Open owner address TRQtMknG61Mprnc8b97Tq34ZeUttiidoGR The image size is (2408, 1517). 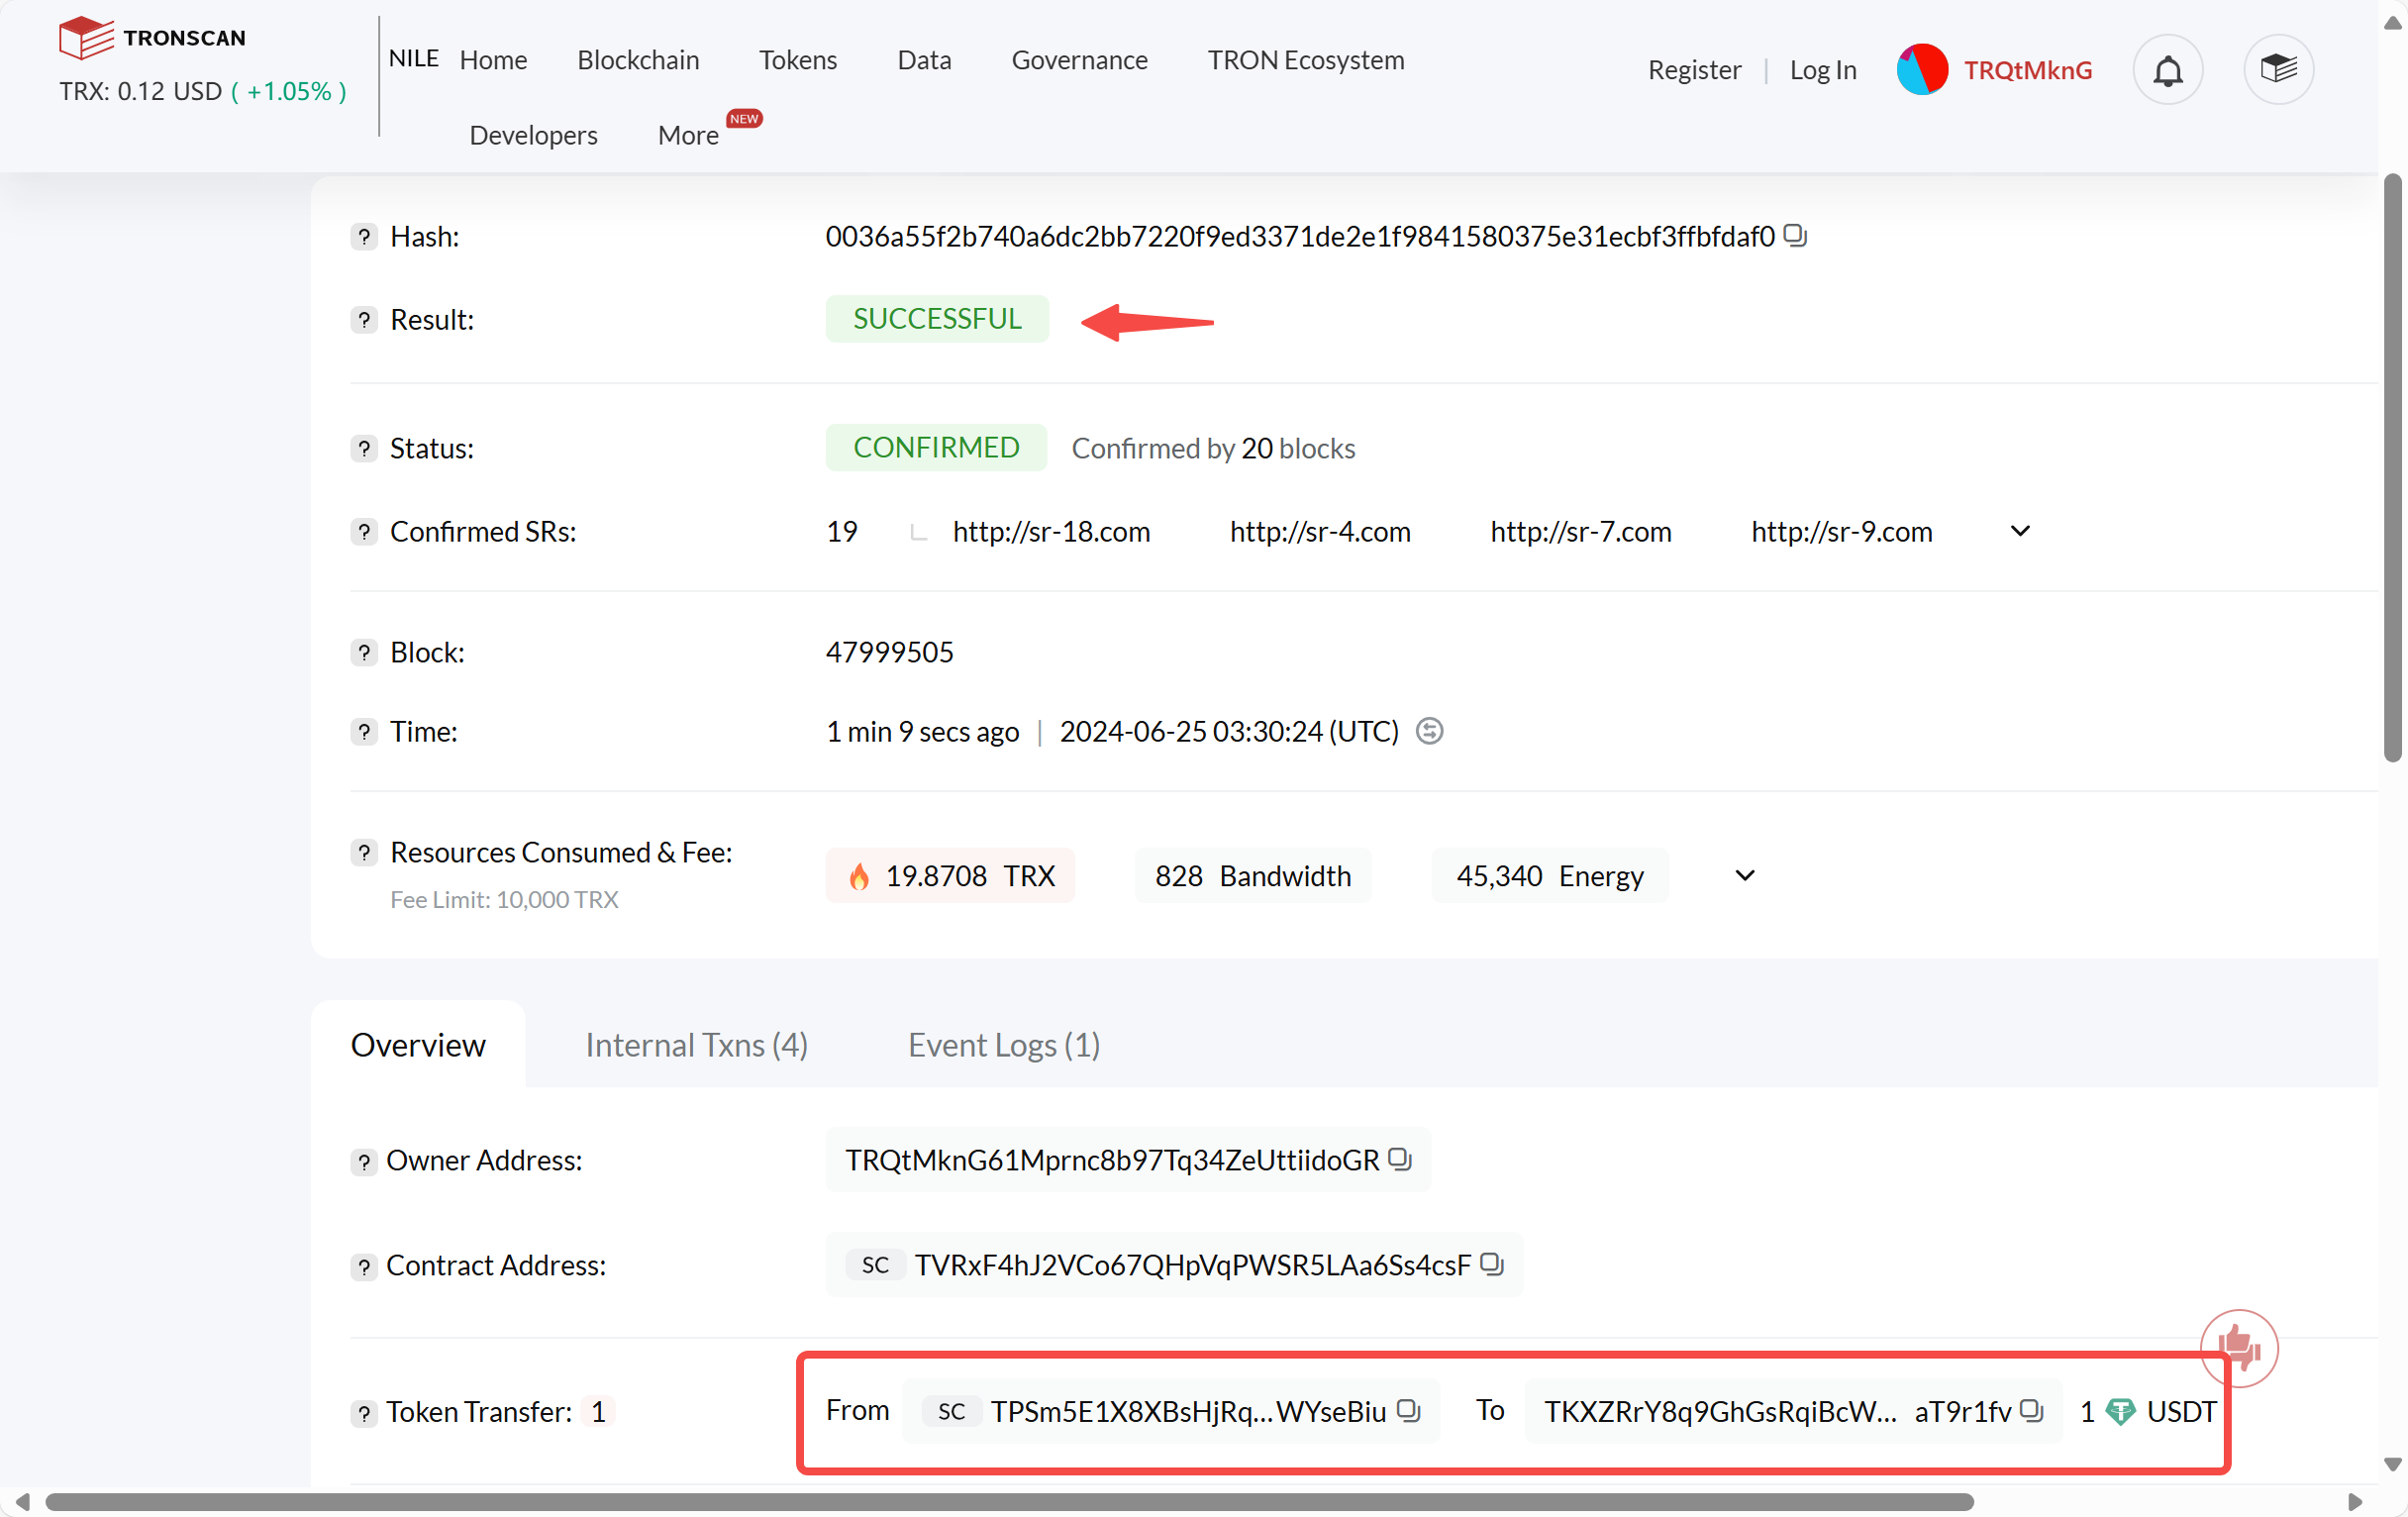(1111, 1160)
